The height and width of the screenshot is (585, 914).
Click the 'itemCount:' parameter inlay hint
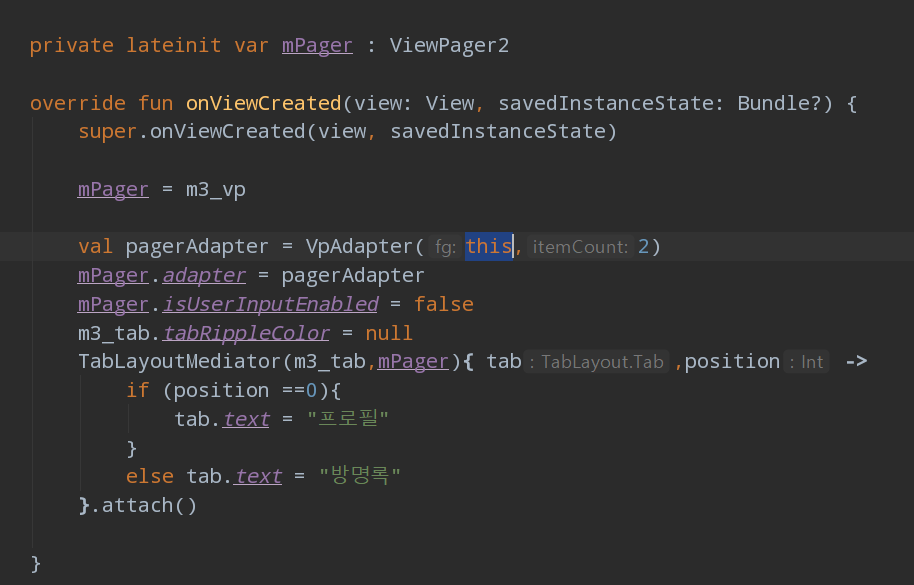580,247
